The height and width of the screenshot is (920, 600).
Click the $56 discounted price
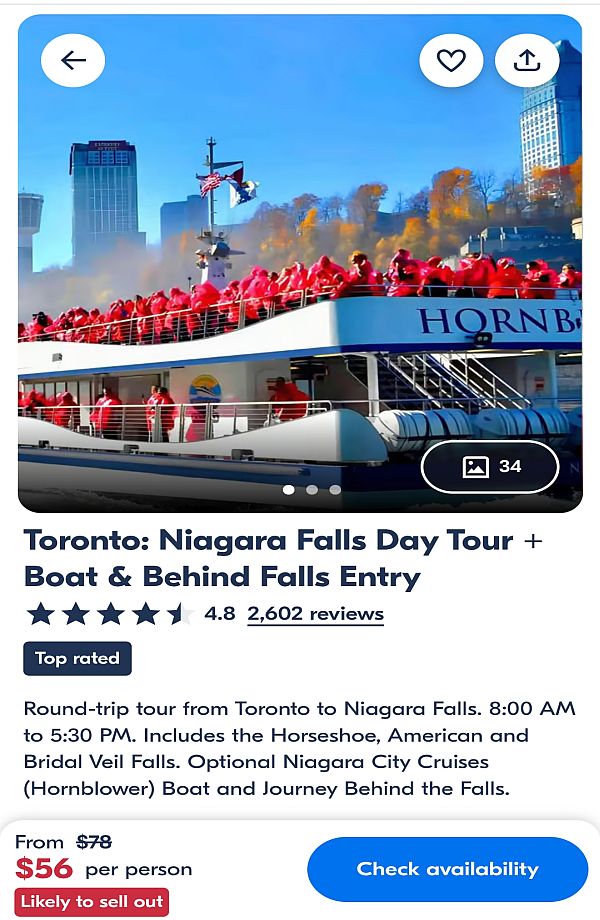(44, 868)
